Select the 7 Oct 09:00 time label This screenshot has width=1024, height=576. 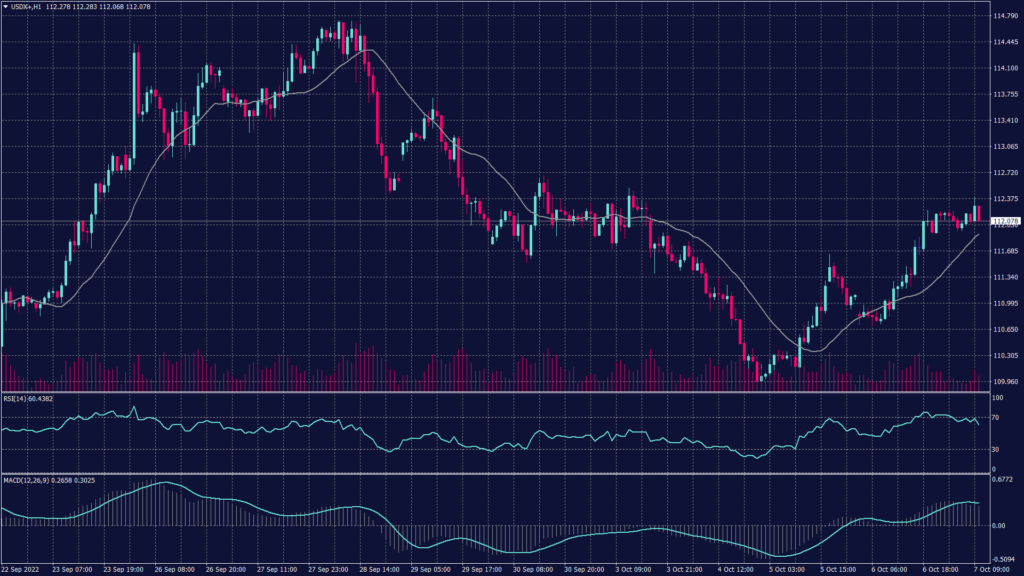pos(996,569)
